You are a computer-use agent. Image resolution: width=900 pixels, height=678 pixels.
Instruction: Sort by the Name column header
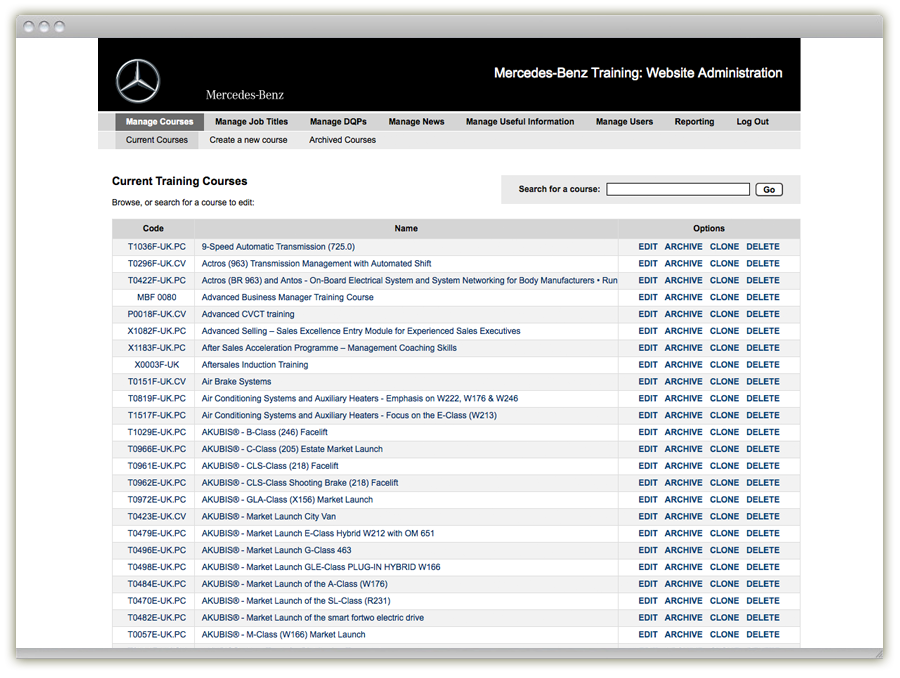click(406, 228)
